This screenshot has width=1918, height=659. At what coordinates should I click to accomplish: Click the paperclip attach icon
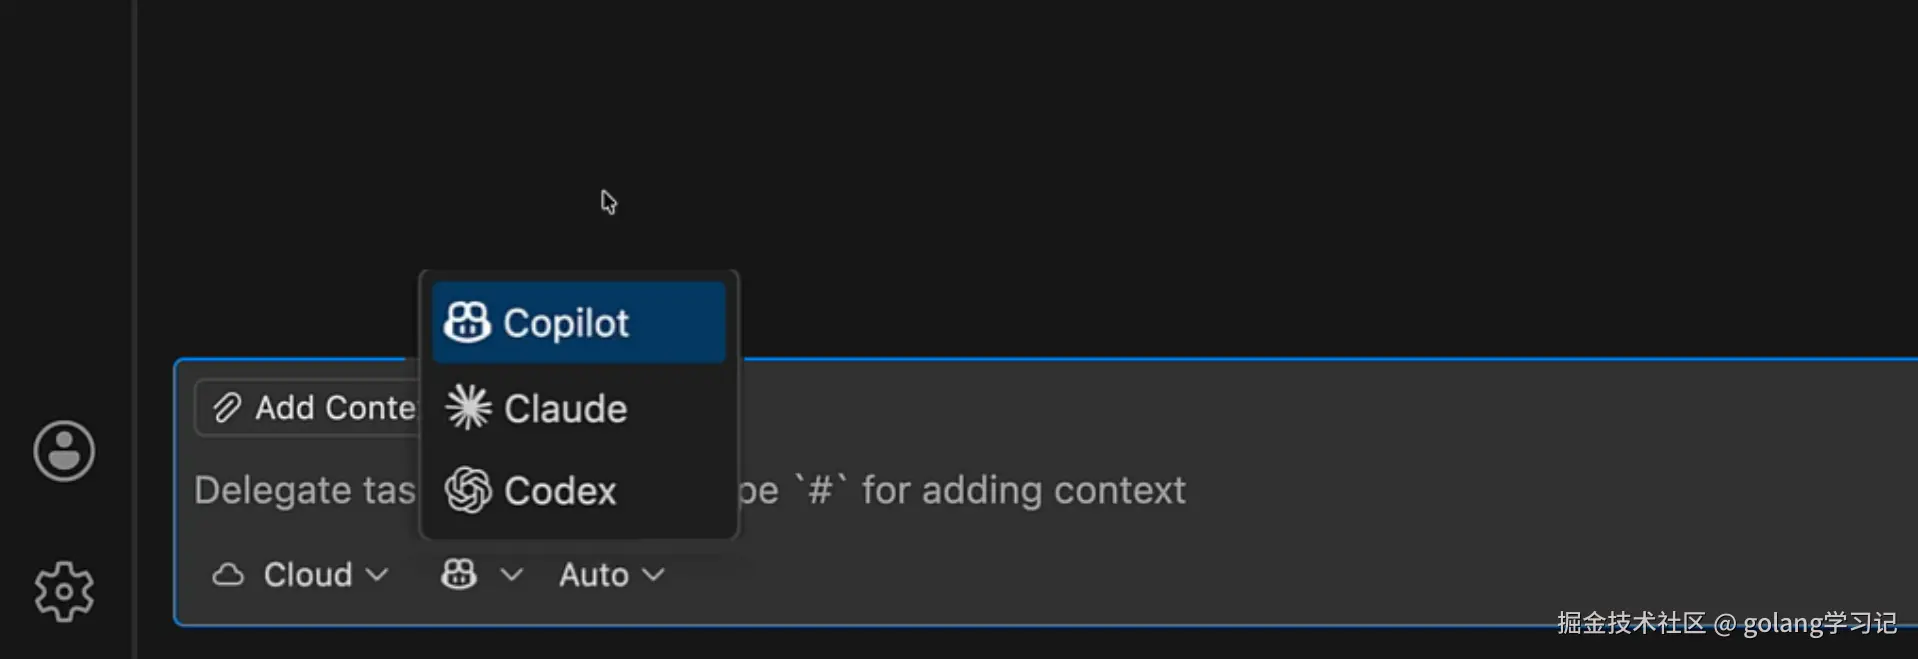coord(227,408)
